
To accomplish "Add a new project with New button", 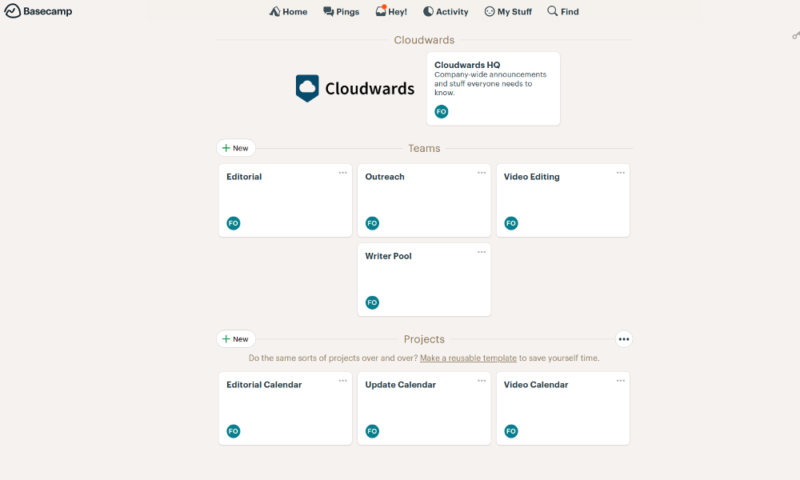I will click(x=236, y=339).
